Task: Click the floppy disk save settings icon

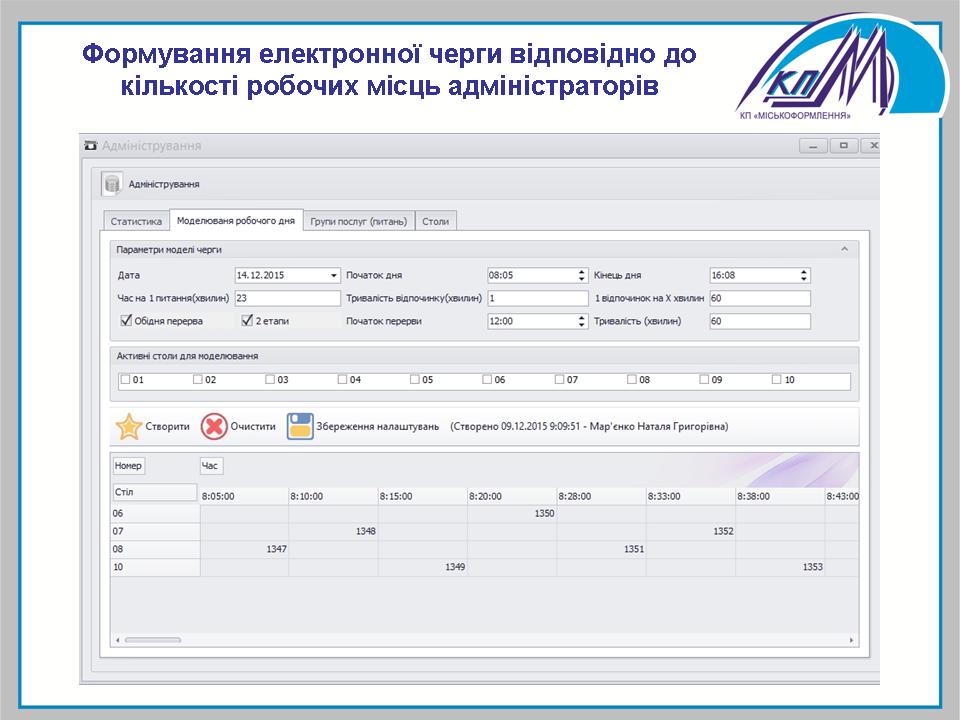Action: 301,426
